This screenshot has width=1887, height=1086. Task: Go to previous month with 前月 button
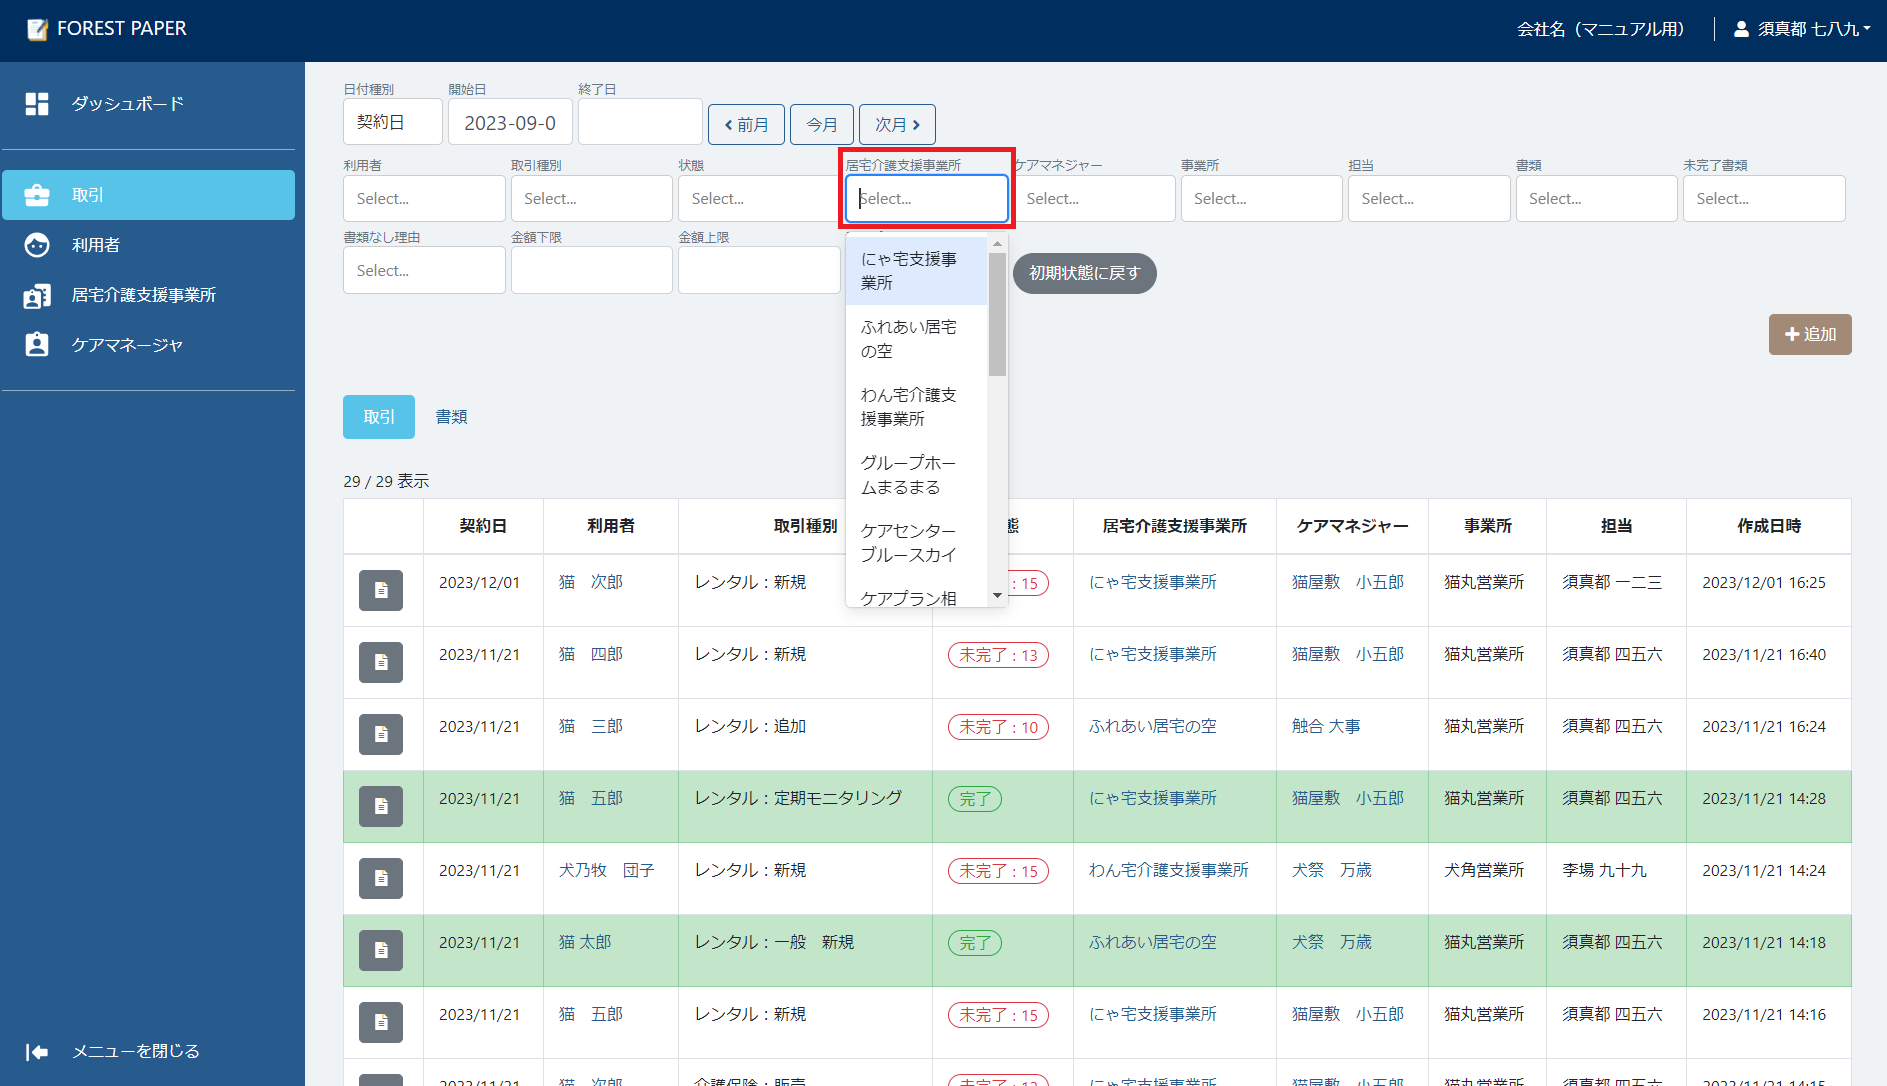click(746, 125)
